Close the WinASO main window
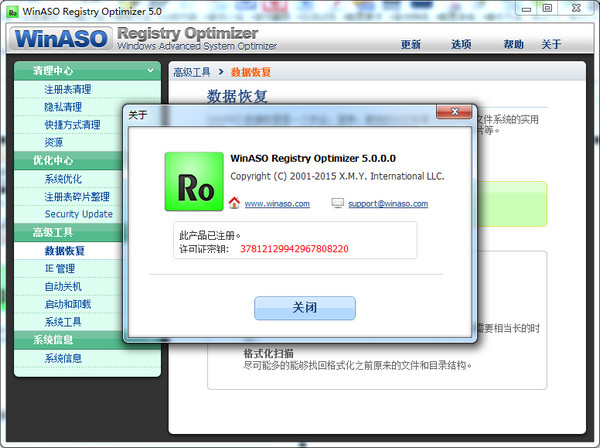This screenshot has width=600, height=448. pos(576,8)
